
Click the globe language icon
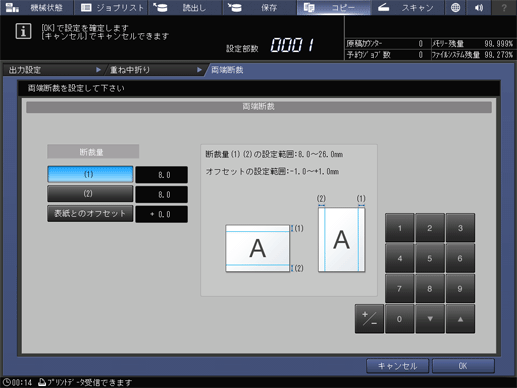point(455,8)
